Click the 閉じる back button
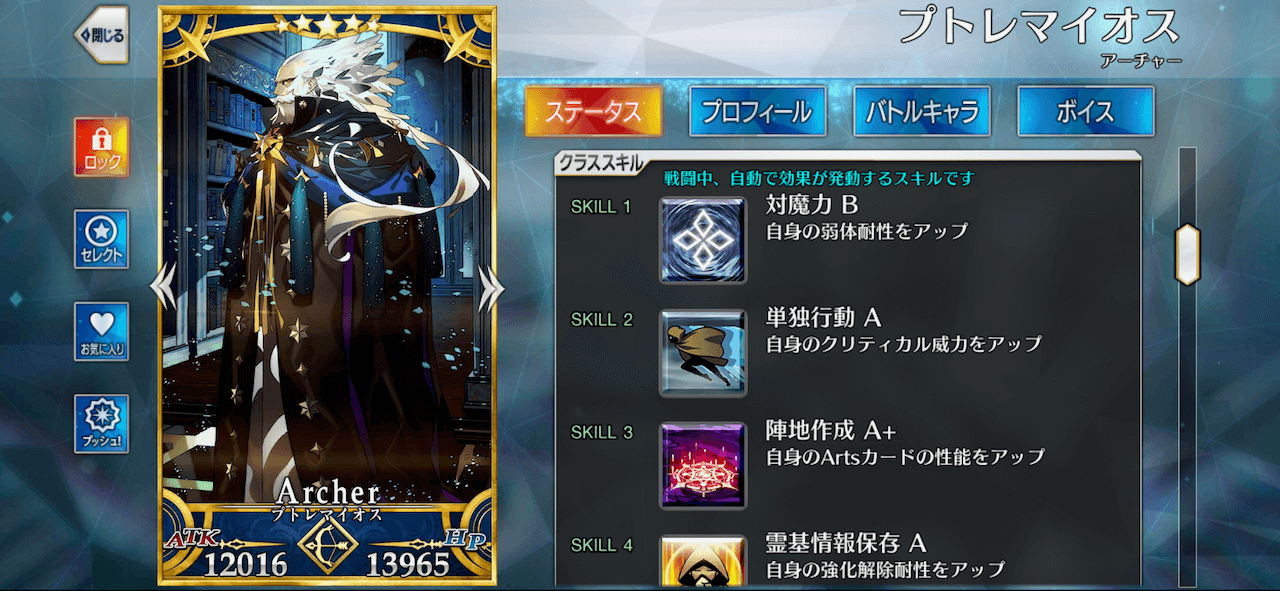Screen dimensions: 1280x591 click(102, 35)
